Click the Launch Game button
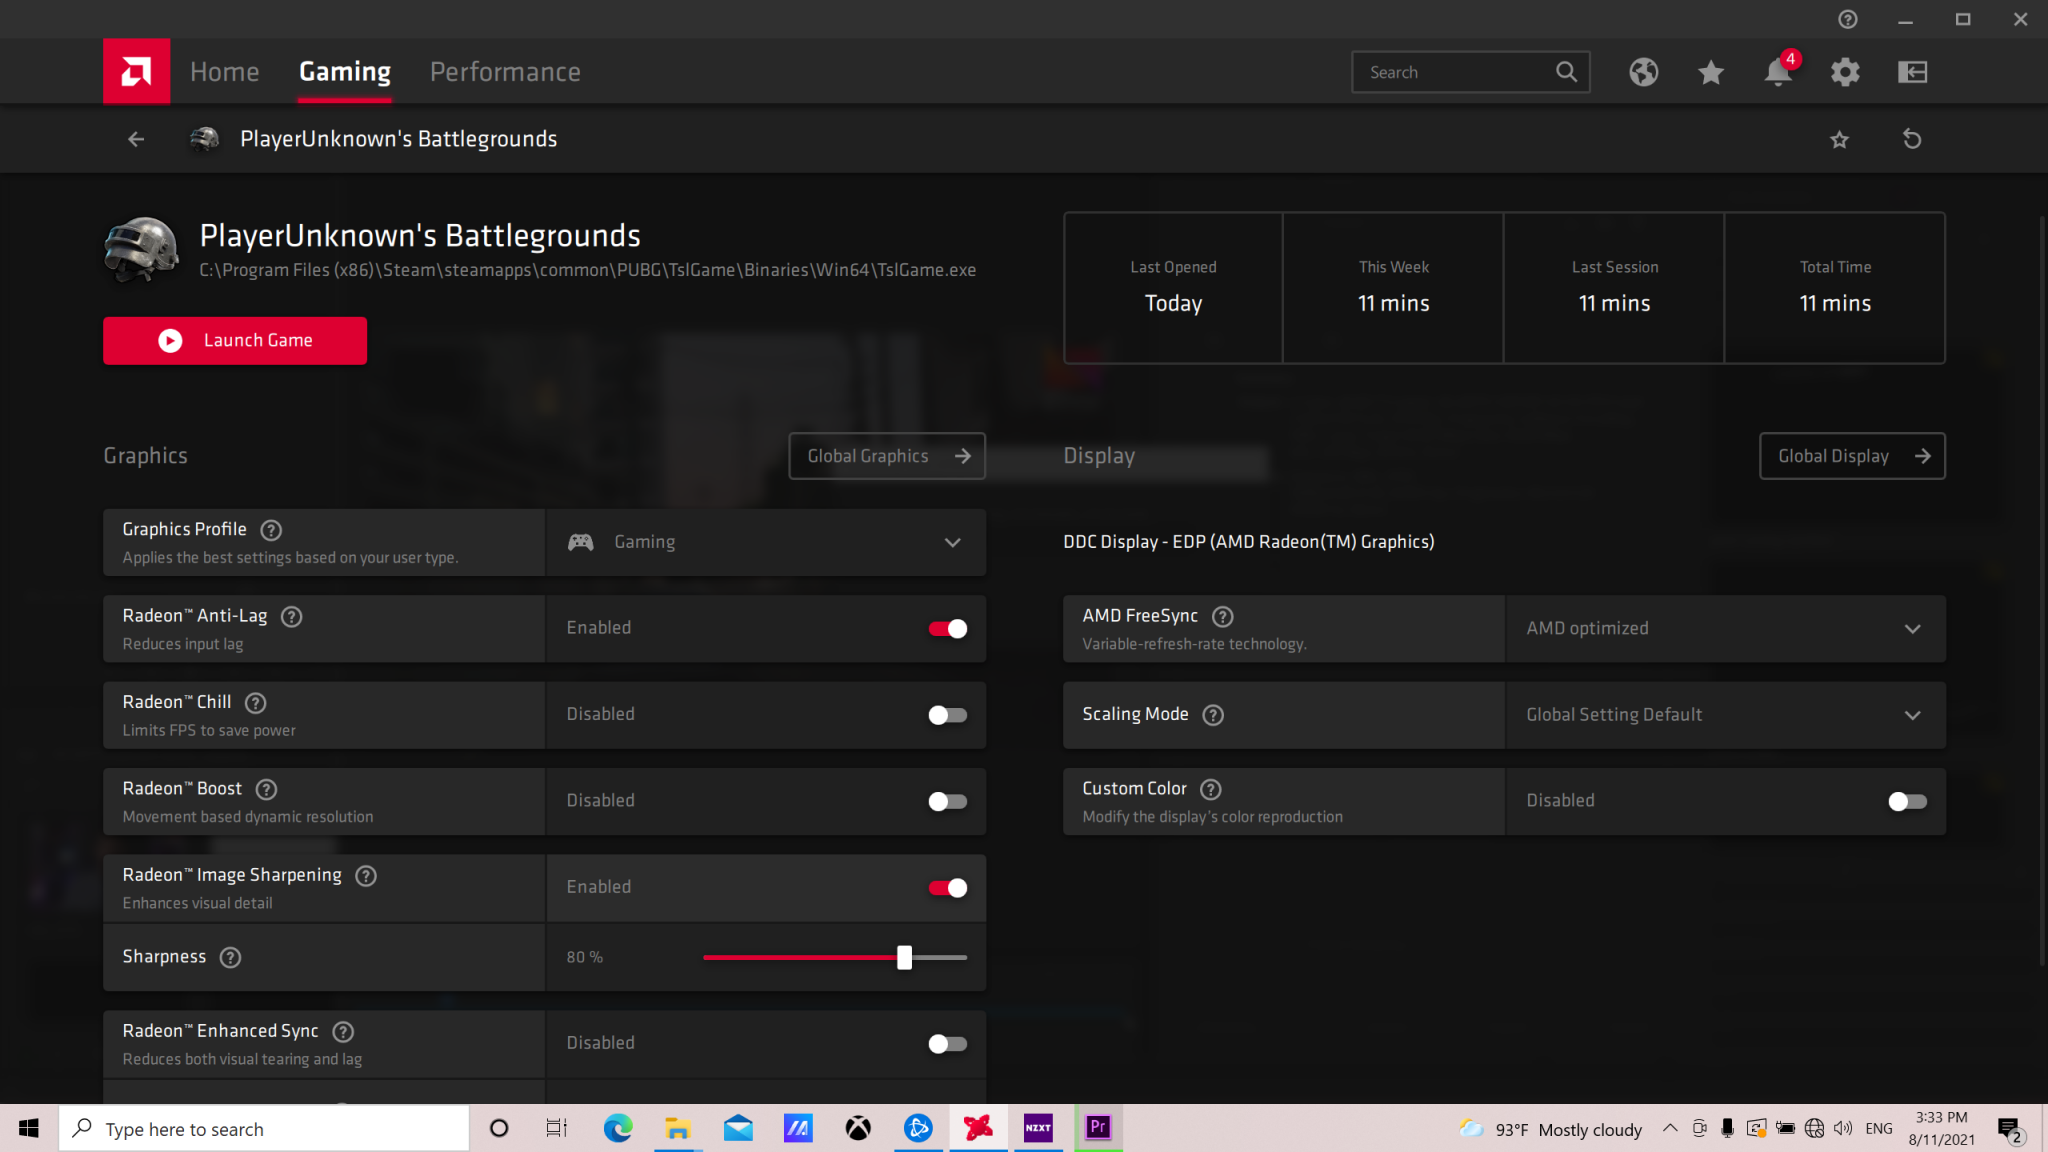The height and width of the screenshot is (1152, 2048). click(x=235, y=341)
